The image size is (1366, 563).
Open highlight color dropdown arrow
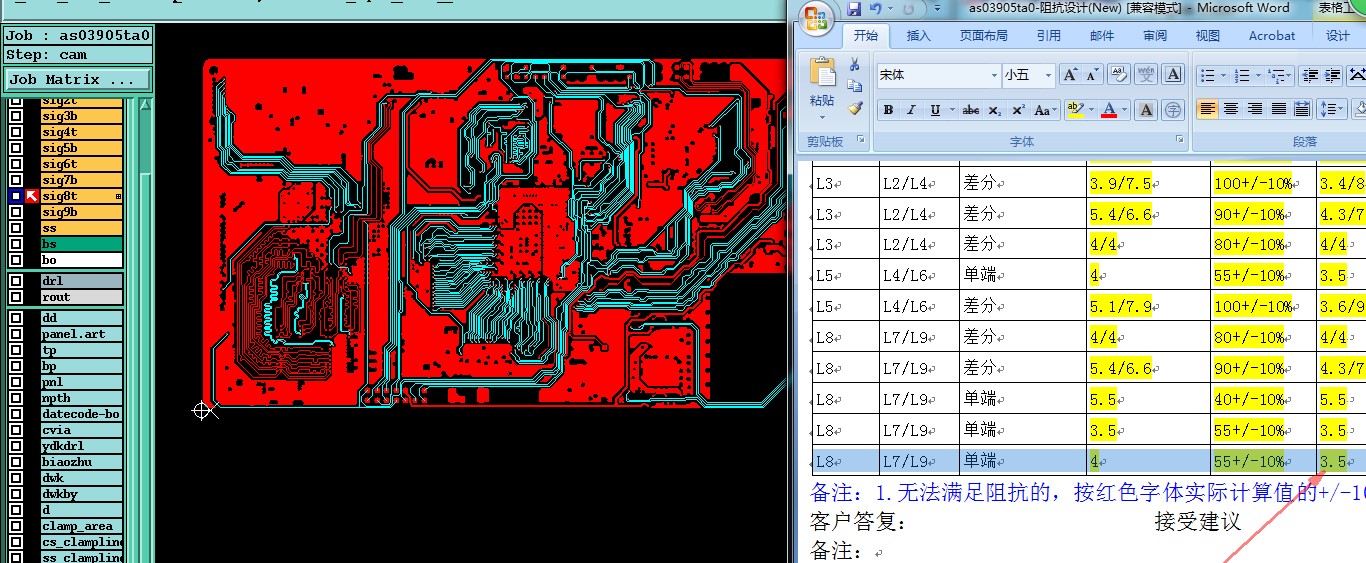pos(1090,110)
